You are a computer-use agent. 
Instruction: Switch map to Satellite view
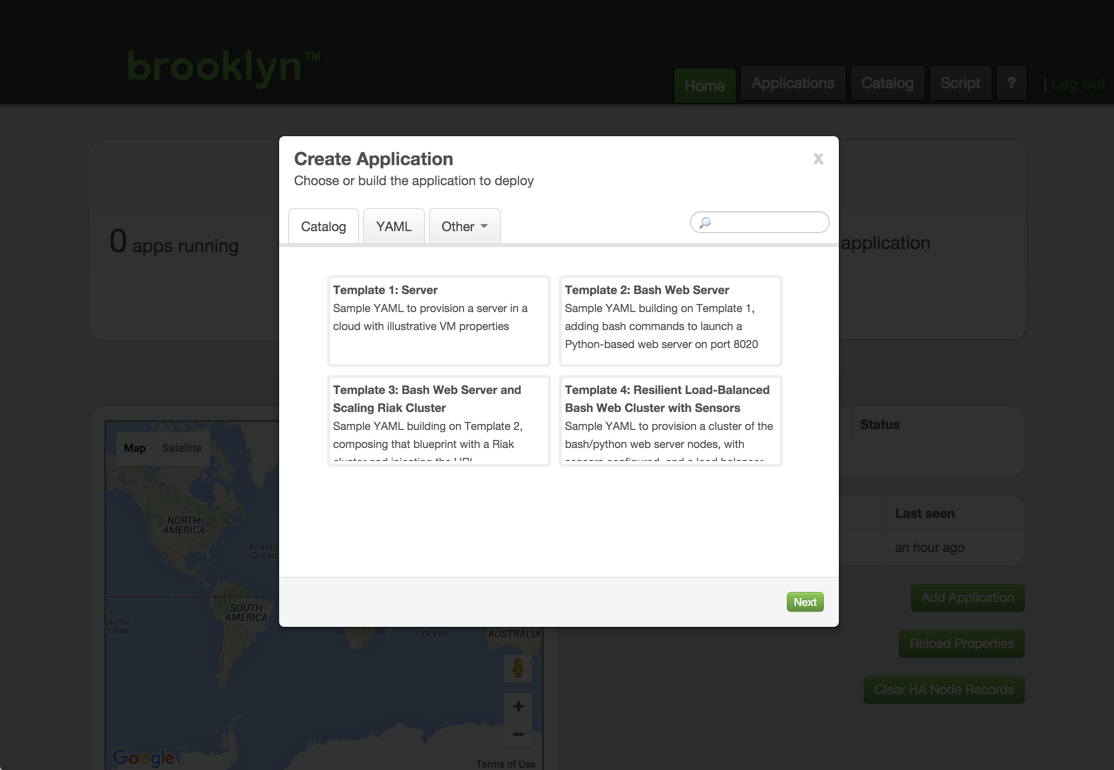point(182,448)
